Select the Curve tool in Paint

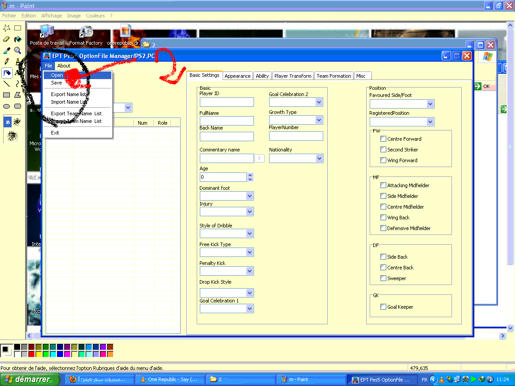pyautogui.click(x=17, y=84)
